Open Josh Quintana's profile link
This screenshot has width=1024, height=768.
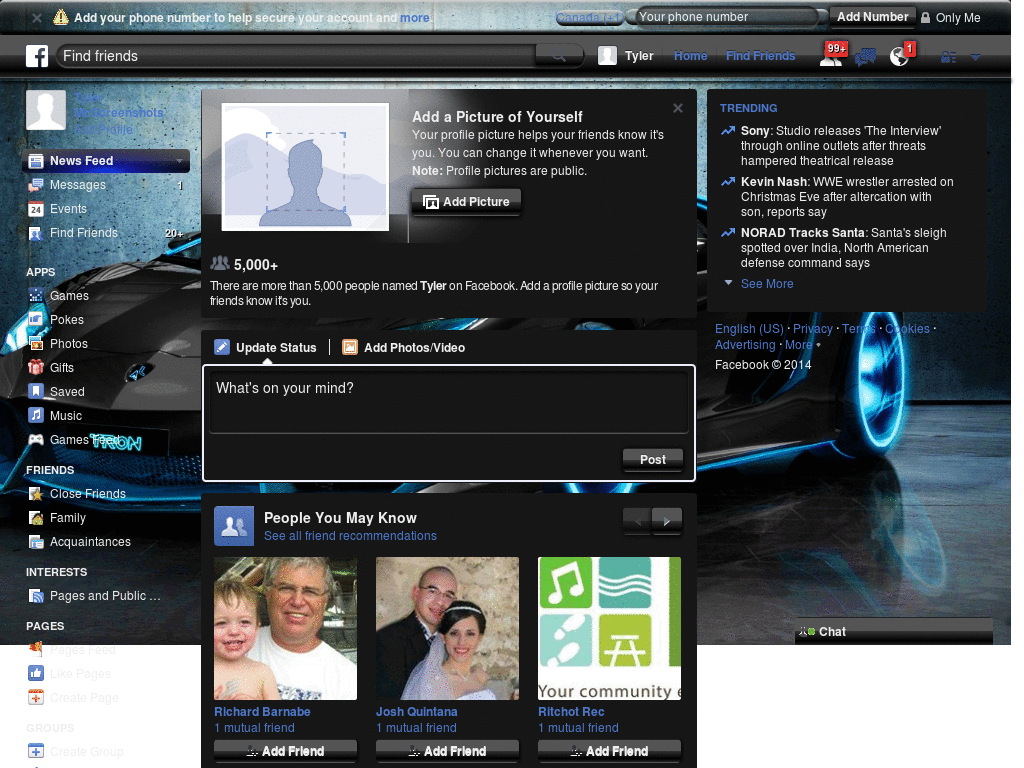(x=417, y=712)
